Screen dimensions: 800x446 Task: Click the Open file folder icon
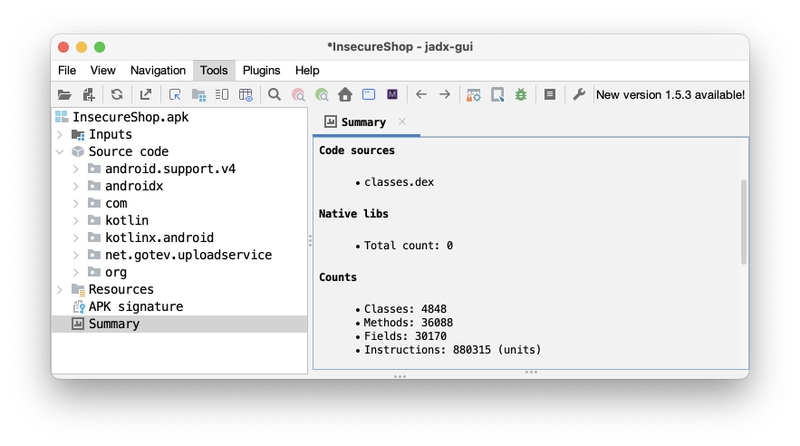click(64, 94)
